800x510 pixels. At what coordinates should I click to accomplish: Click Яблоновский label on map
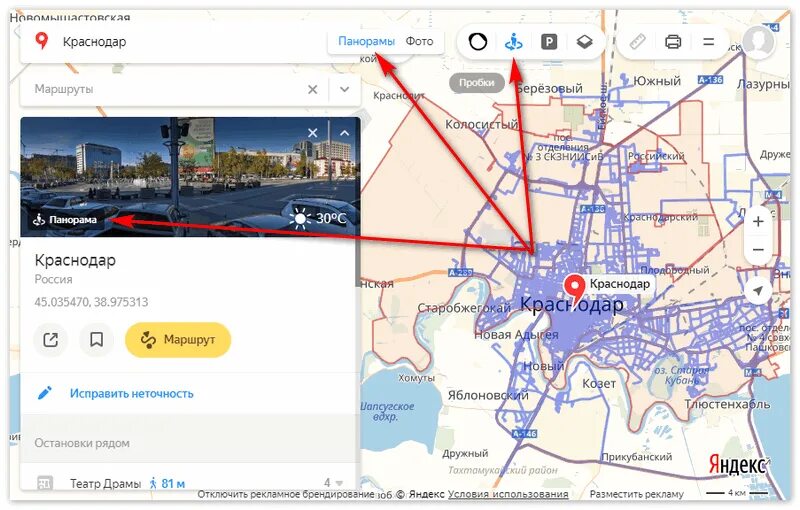tap(488, 395)
